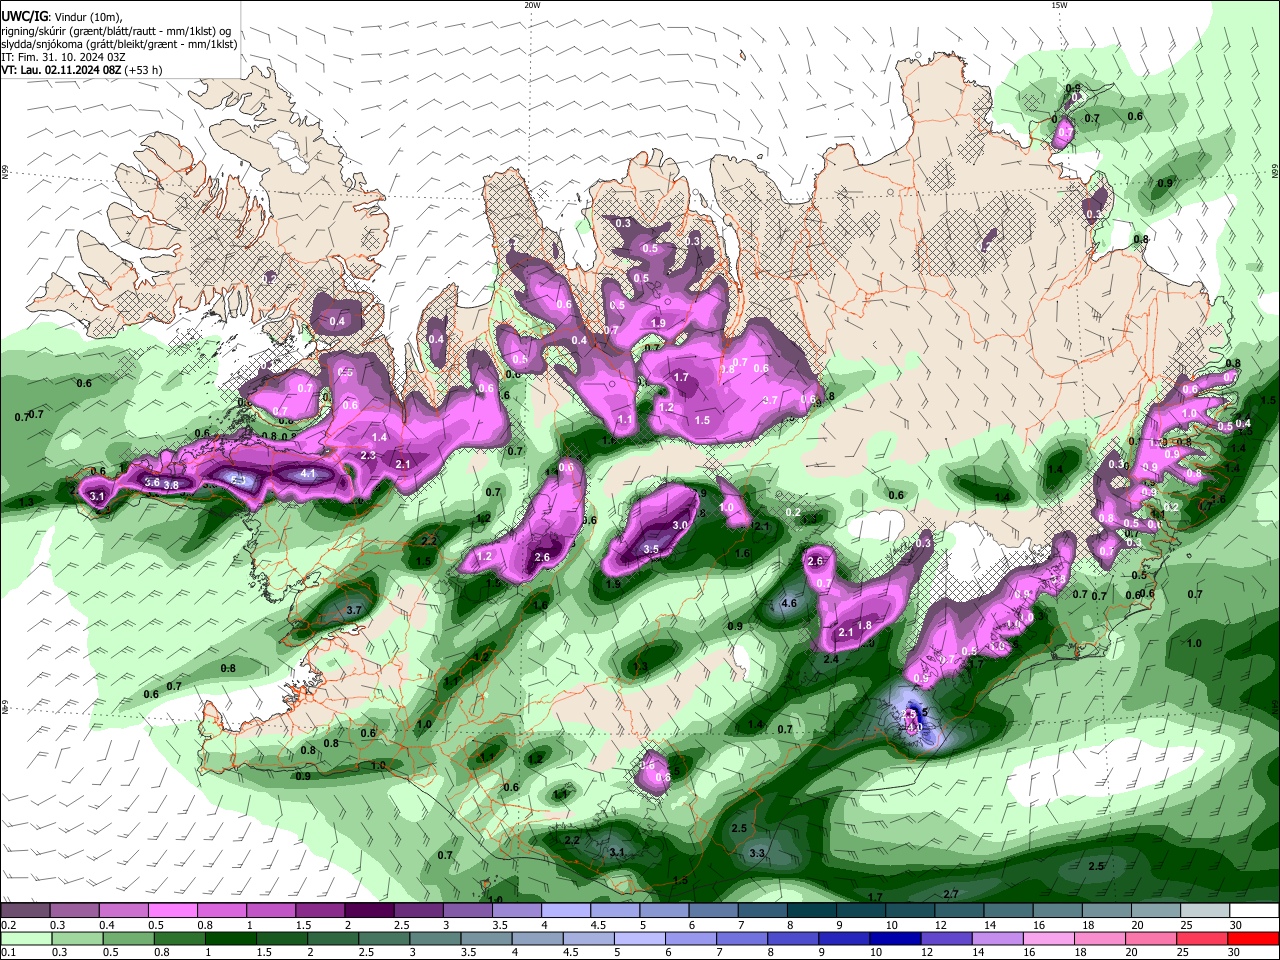Viewport: 1280px width, 960px height.
Task: Click the '3.0' snowfall value on the map
Action: [x=680, y=525]
